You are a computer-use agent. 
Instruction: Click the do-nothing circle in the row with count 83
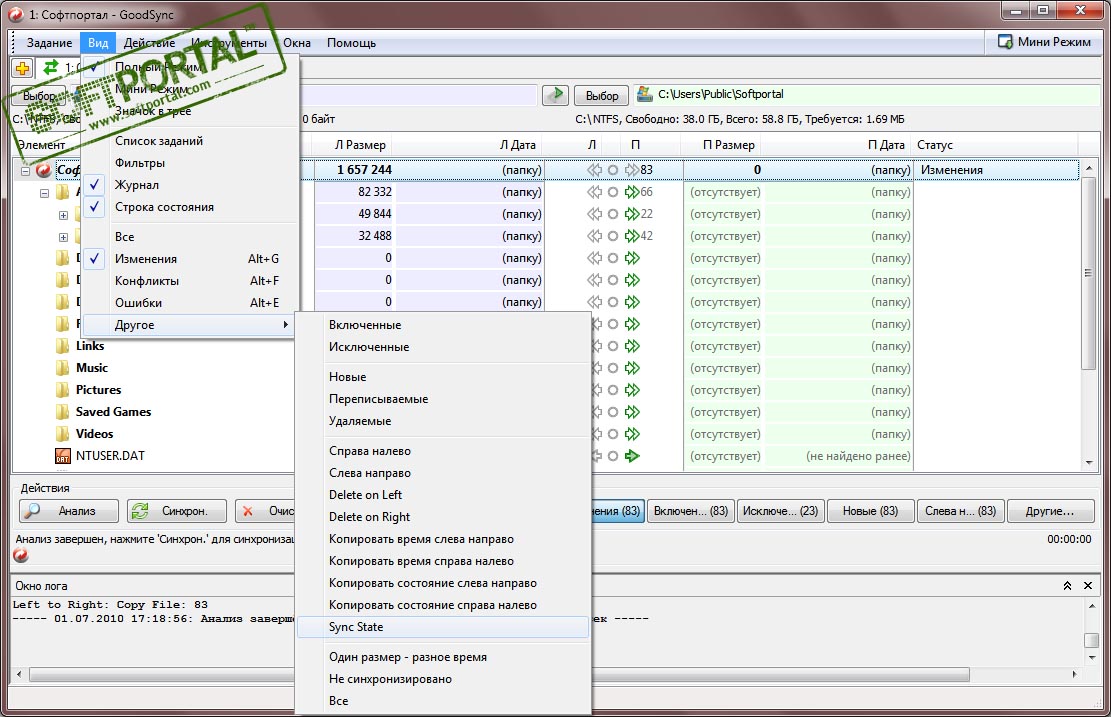(613, 170)
